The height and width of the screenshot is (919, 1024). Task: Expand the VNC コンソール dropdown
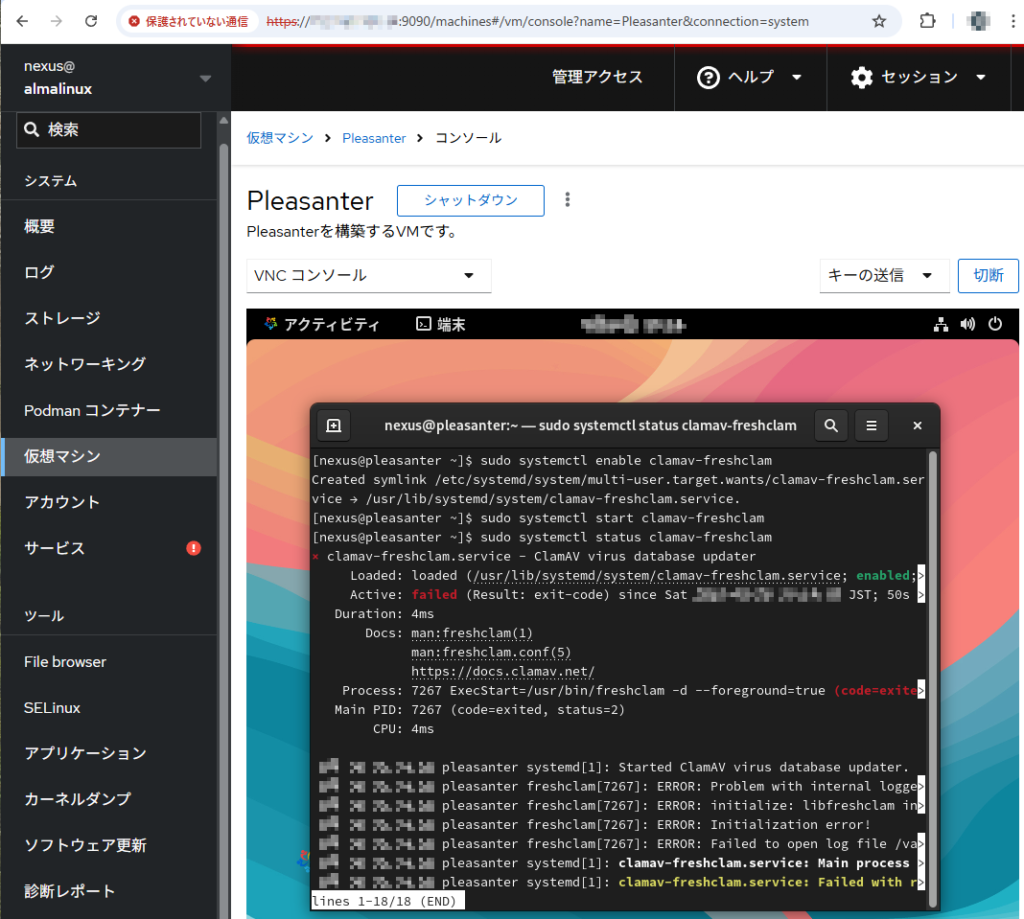point(368,276)
